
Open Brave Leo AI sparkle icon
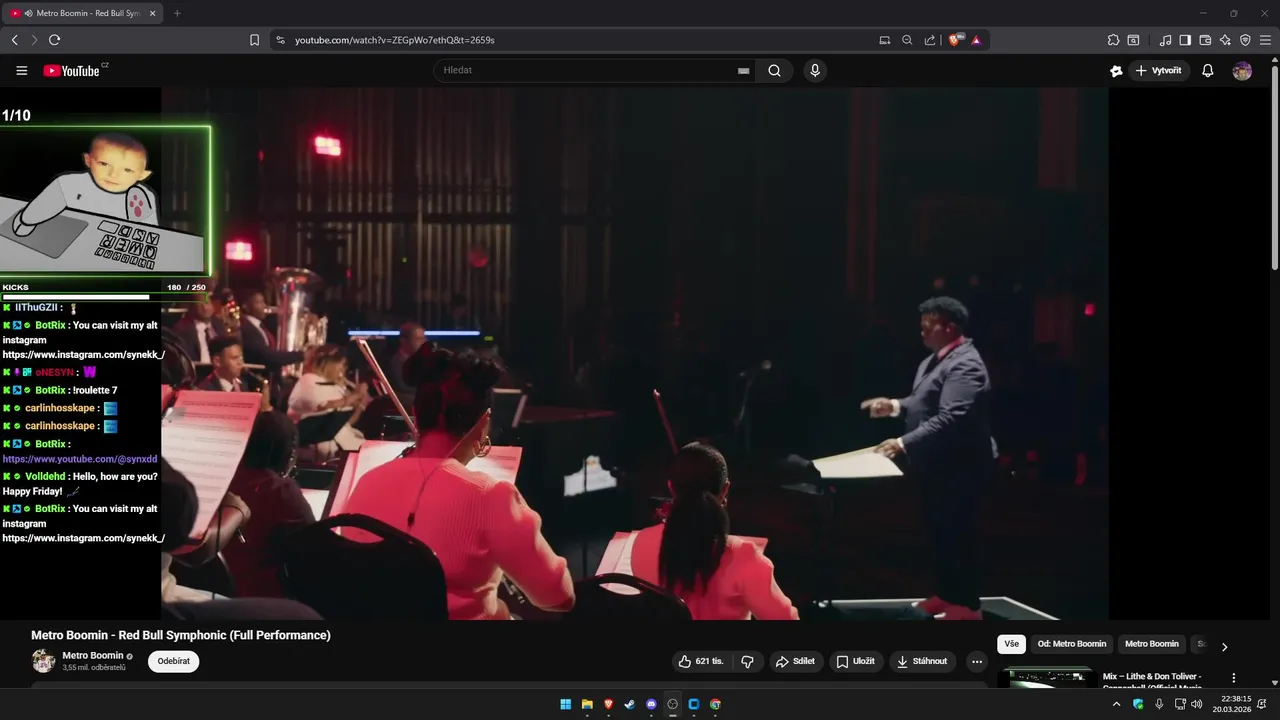[1225, 40]
